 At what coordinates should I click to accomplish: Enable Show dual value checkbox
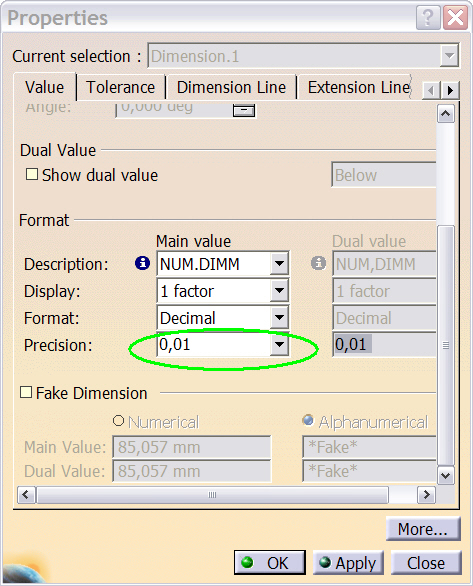tap(32, 174)
